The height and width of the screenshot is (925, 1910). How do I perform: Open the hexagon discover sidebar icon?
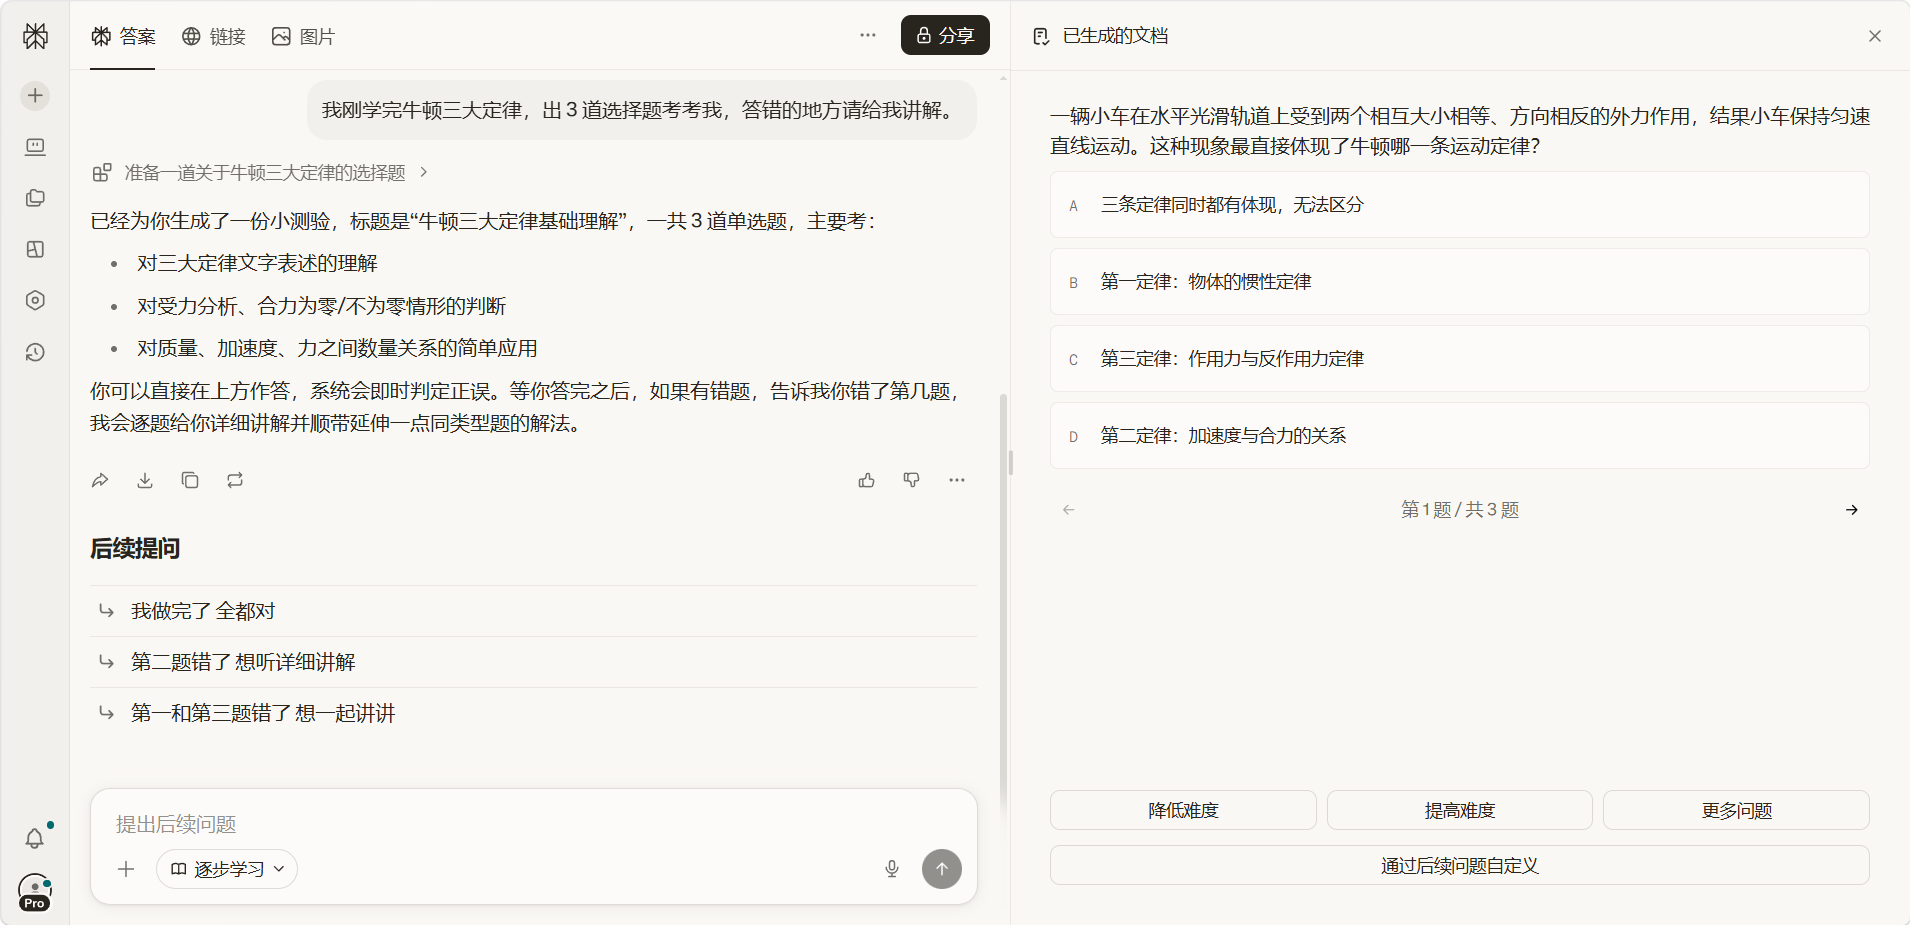pos(35,300)
